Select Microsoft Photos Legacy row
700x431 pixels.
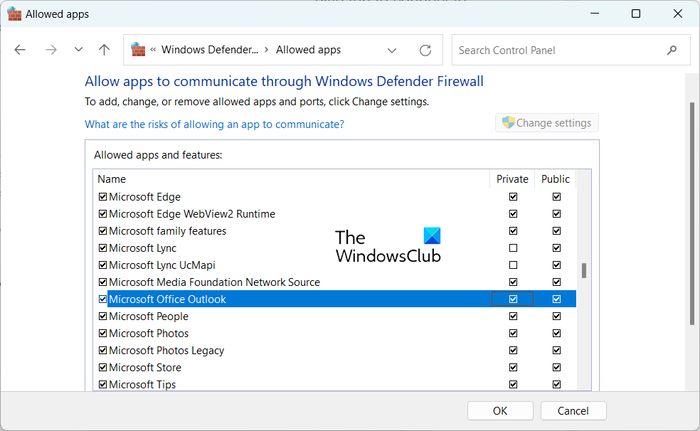[167, 350]
